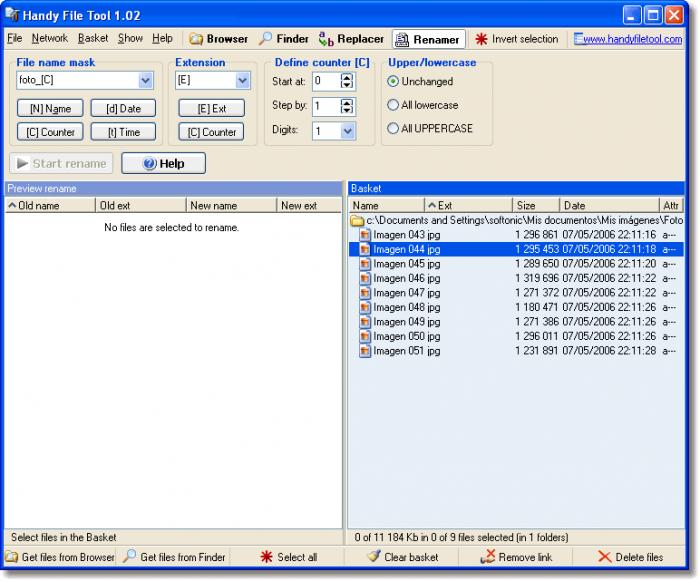Switch to the Replacer tool

point(351,39)
